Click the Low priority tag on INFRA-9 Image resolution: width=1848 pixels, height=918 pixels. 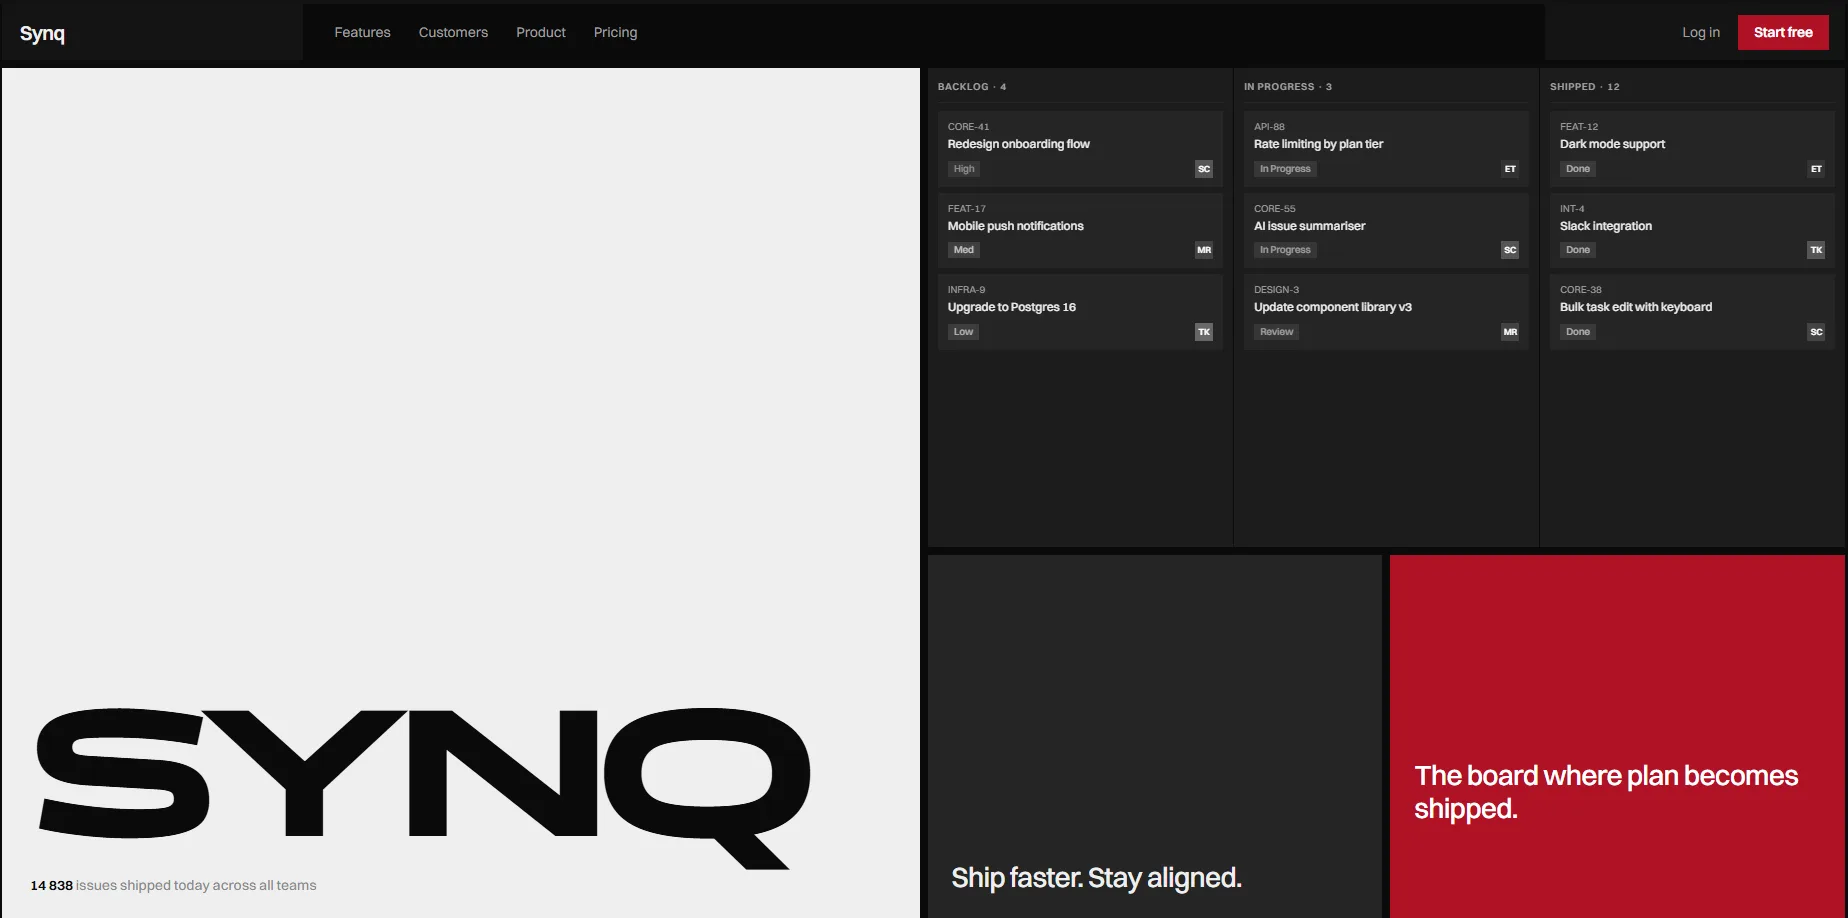[963, 332]
